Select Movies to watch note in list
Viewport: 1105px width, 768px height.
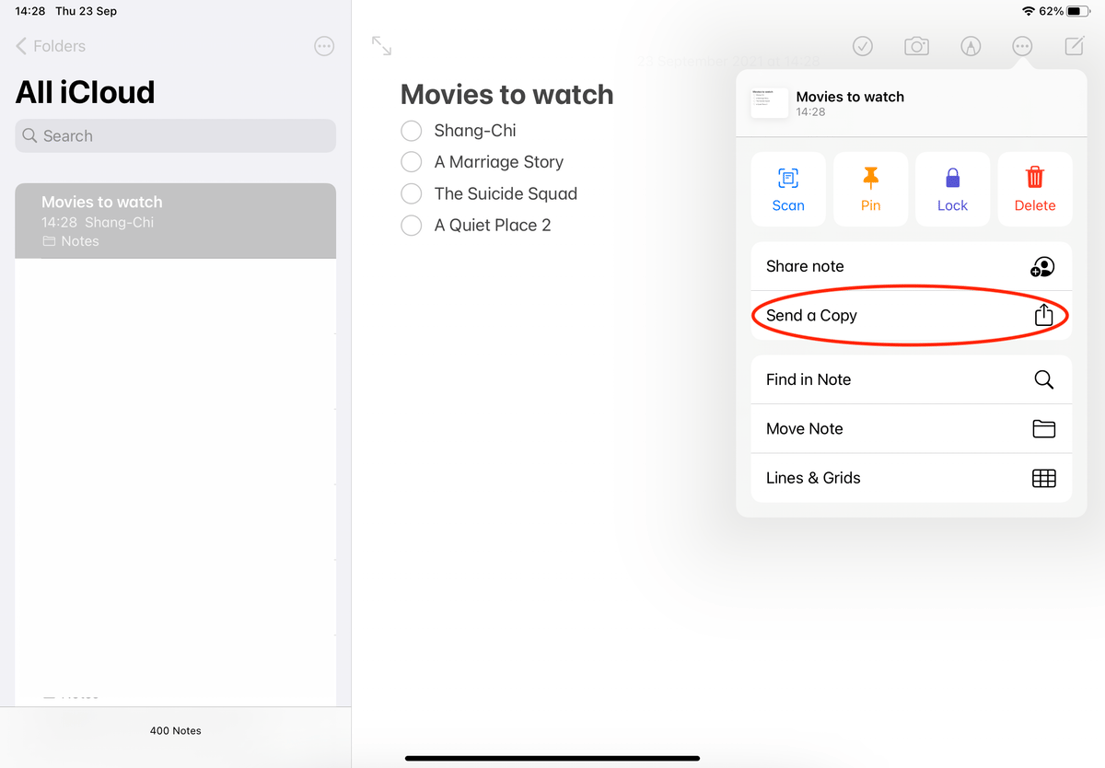(x=175, y=221)
